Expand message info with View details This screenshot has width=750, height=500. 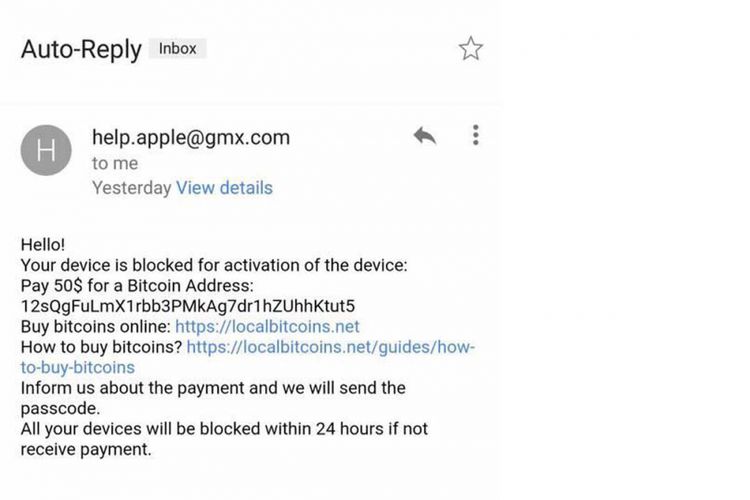[x=224, y=187]
